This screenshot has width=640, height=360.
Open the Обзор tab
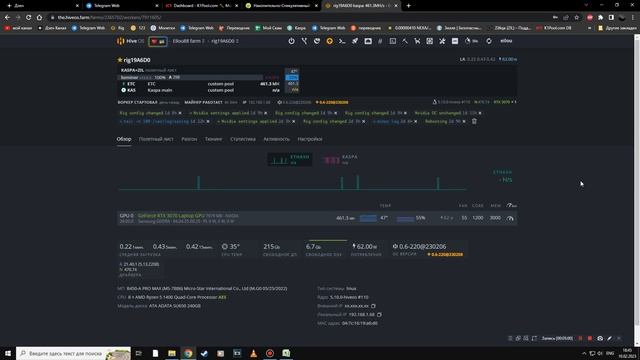(x=124, y=139)
